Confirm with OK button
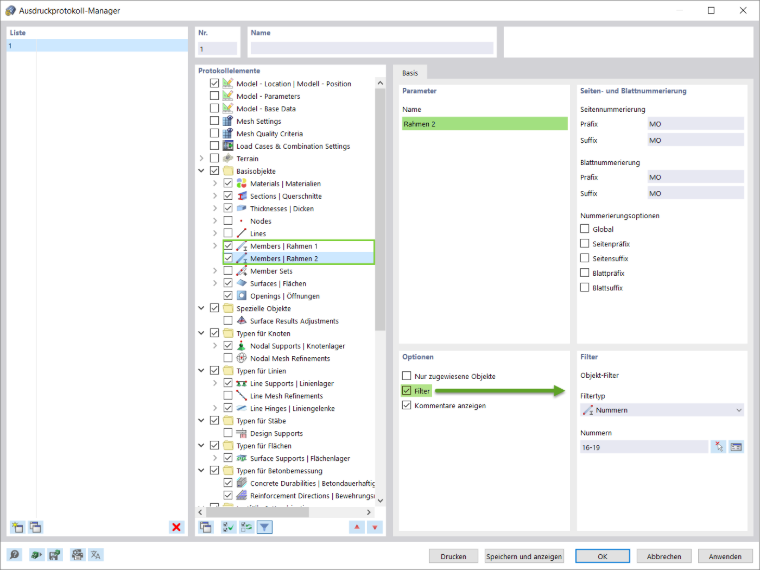Viewport: 760px width, 570px height. [x=602, y=556]
